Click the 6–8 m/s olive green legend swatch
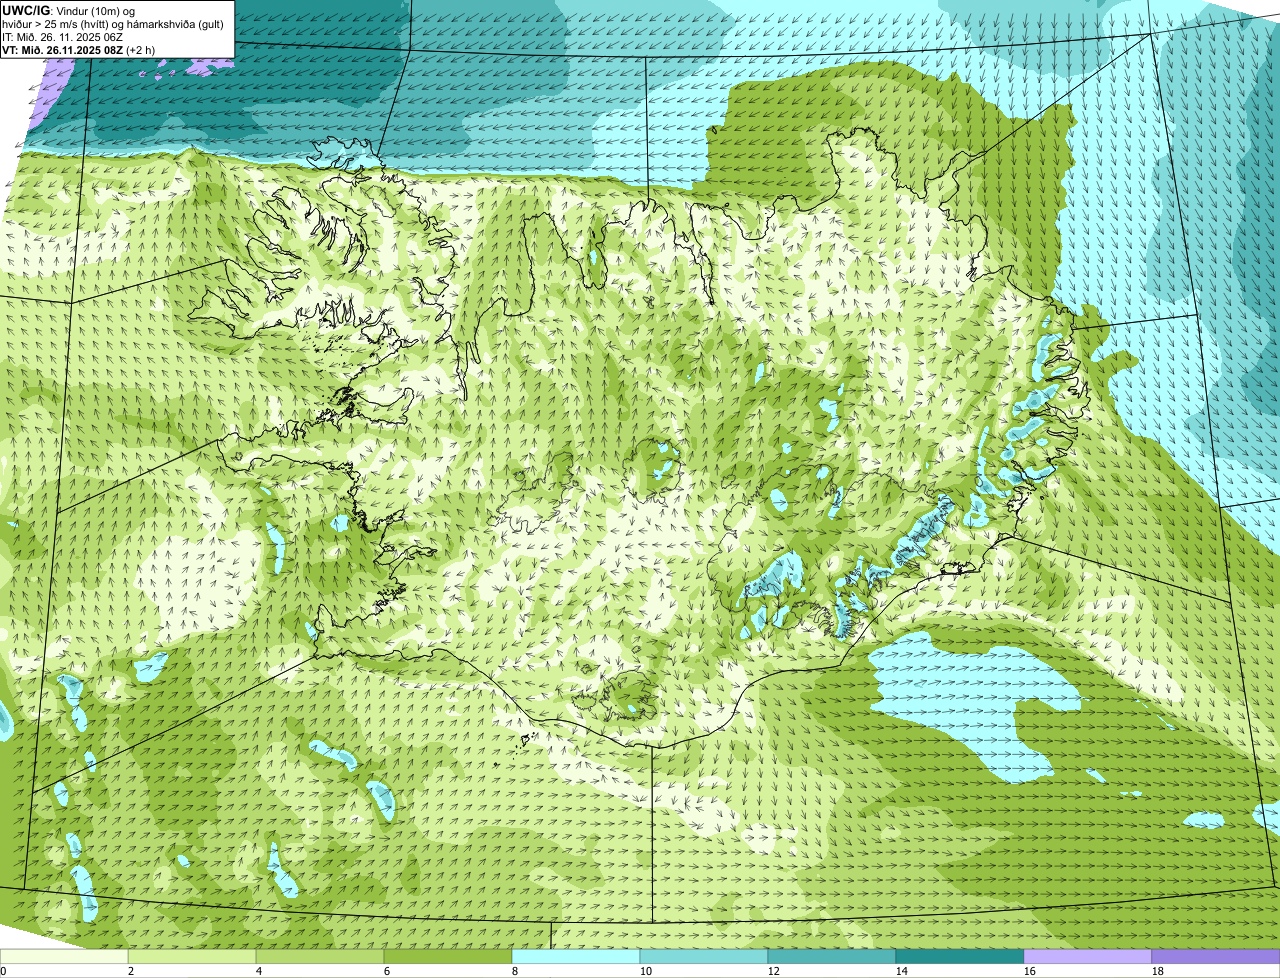1280x978 pixels. (x=448, y=957)
